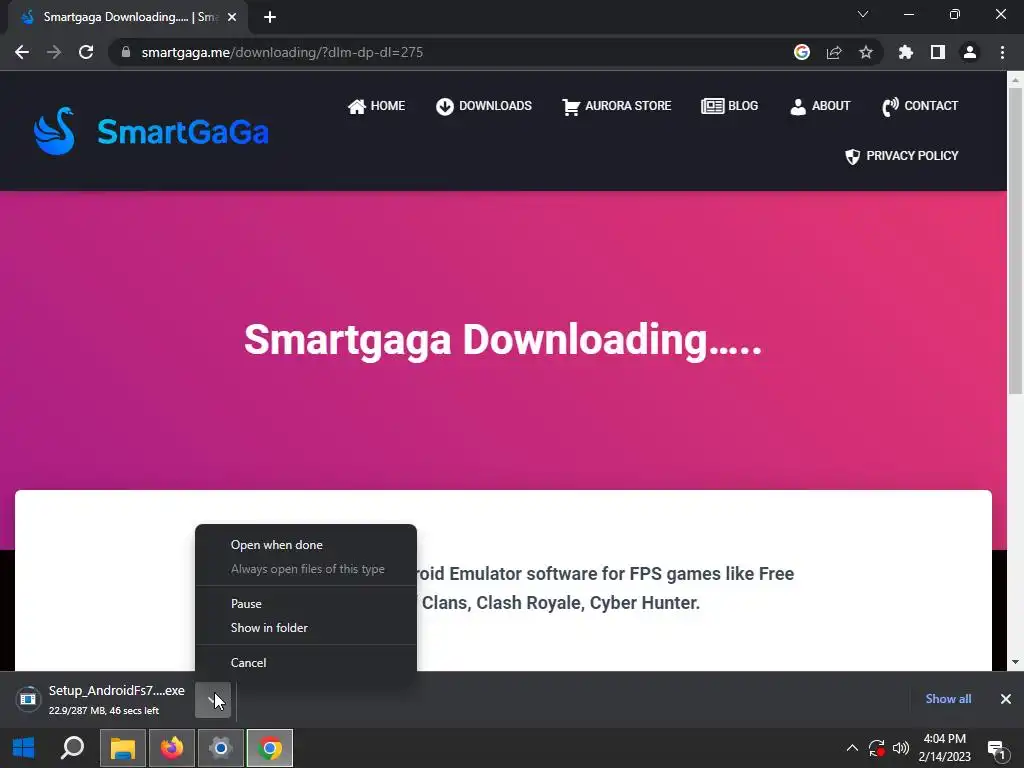Viewport: 1024px width, 768px height.
Task: Select Cancel in download menu
Action: [x=306, y=662]
